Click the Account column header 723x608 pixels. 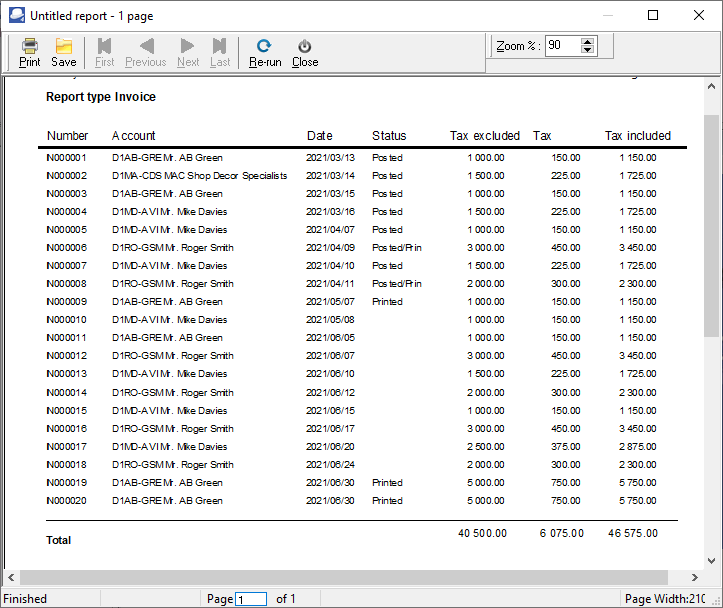134,136
